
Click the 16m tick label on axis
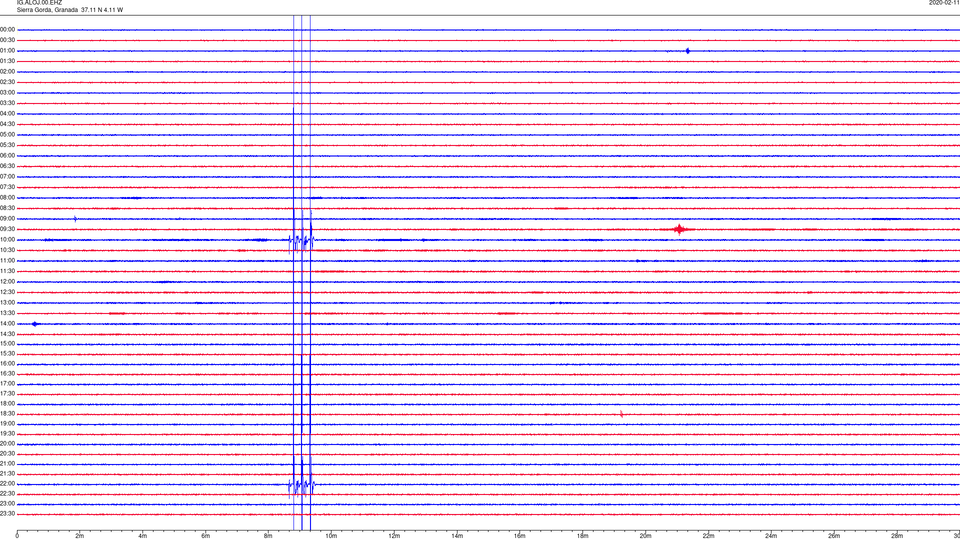click(x=520, y=536)
